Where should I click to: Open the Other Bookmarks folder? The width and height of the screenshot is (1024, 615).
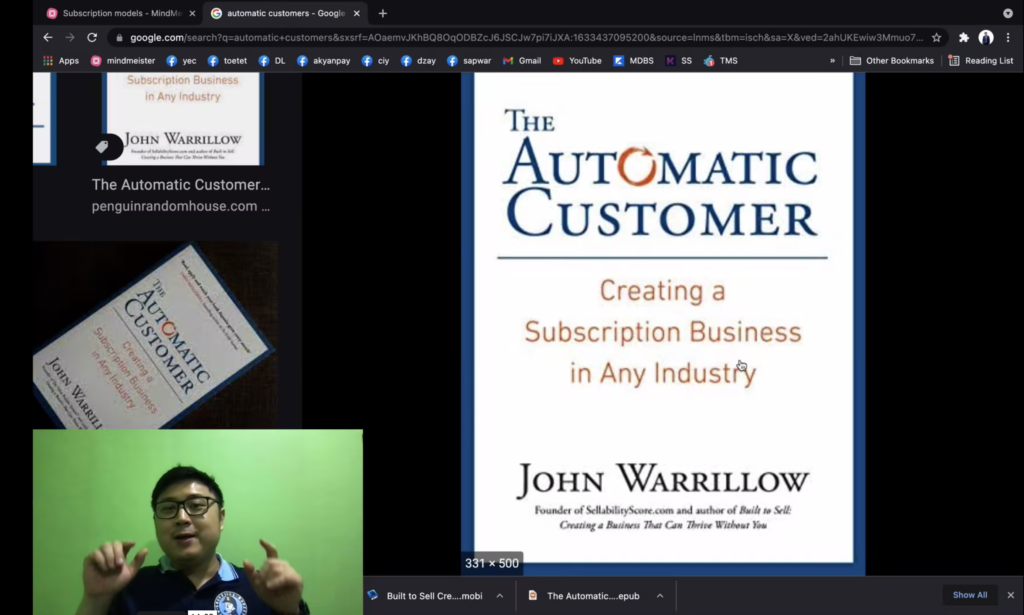pyautogui.click(x=891, y=61)
